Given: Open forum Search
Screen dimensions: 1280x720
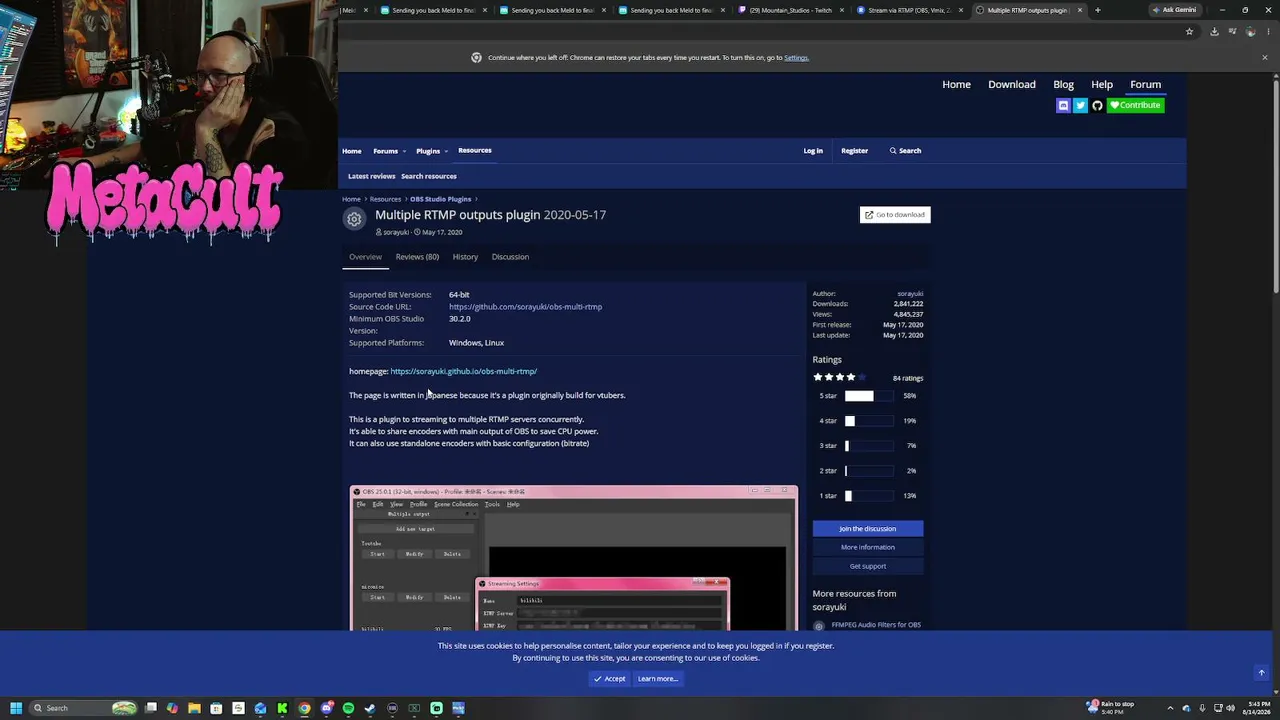Looking at the screenshot, I should 905,151.
